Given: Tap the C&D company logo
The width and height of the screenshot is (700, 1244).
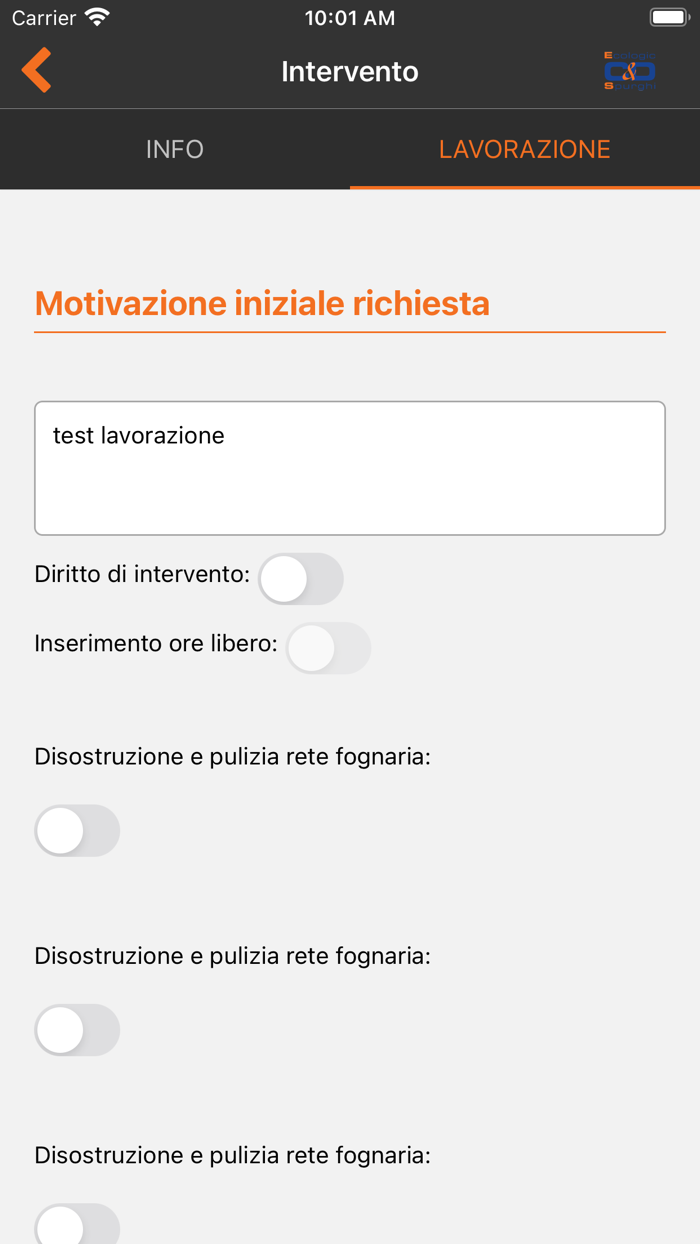Looking at the screenshot, I should pos(630,71).
